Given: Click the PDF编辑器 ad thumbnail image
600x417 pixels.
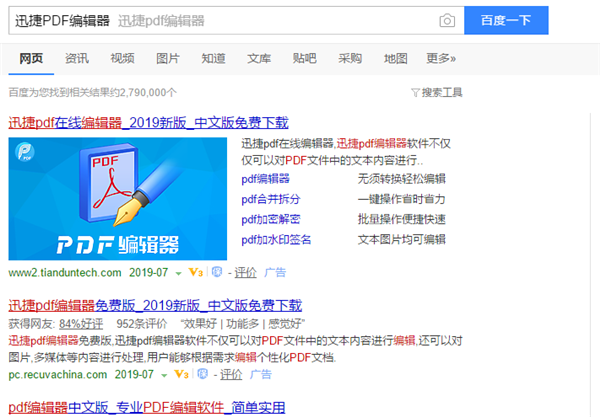Looking at the screenshot, I should (x=117, y=199).
